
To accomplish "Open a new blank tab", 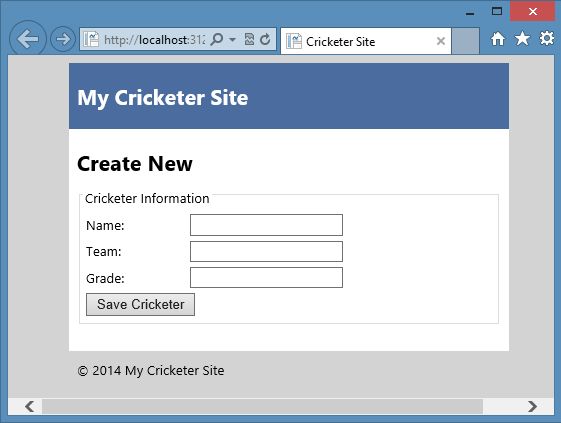I will pyautogui.click(x=465, y=41).
